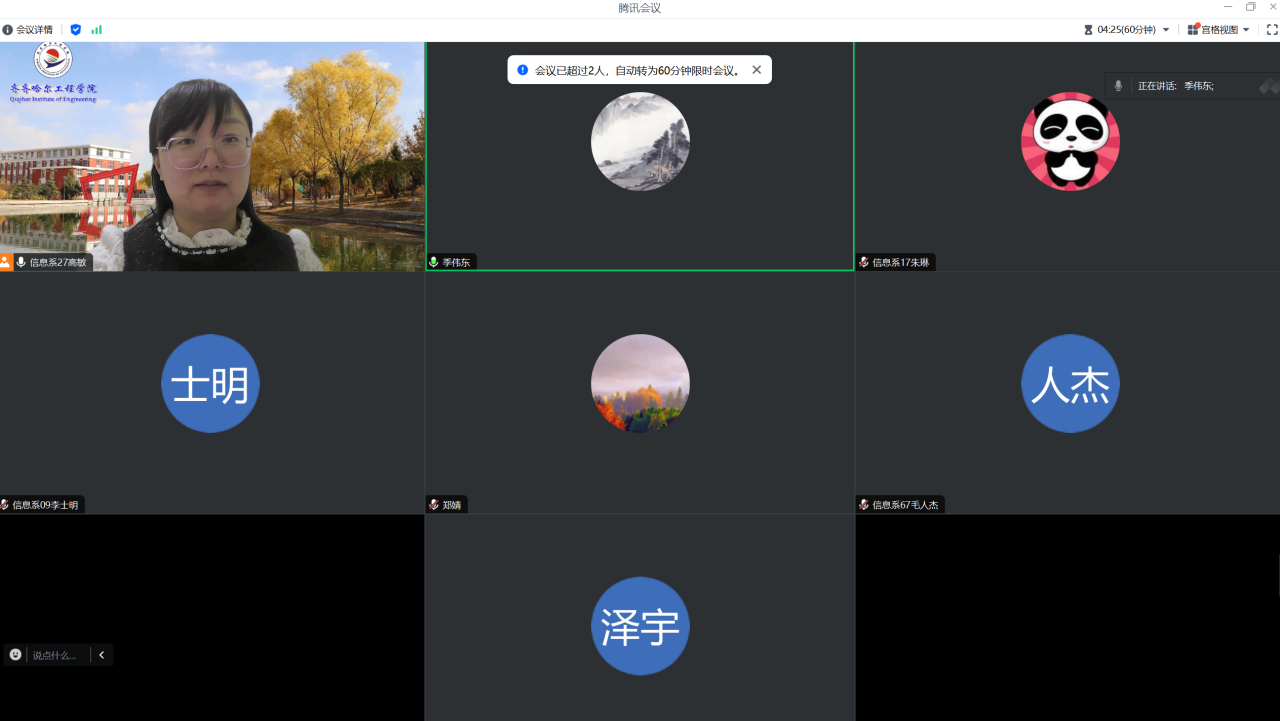
Task: Type in the 说点什么 chat field
Action: pyautogui.click(x=56, y=656)
